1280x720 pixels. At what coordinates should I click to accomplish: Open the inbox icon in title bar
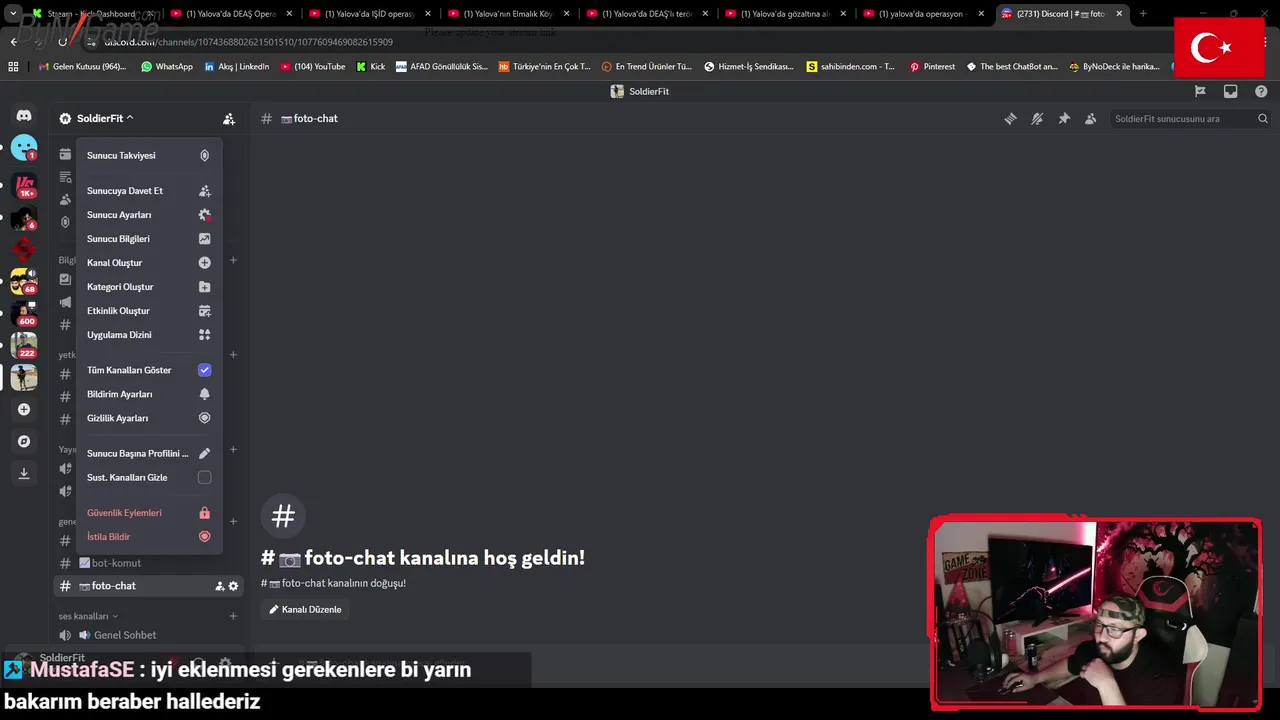(x=1231, y=91)
